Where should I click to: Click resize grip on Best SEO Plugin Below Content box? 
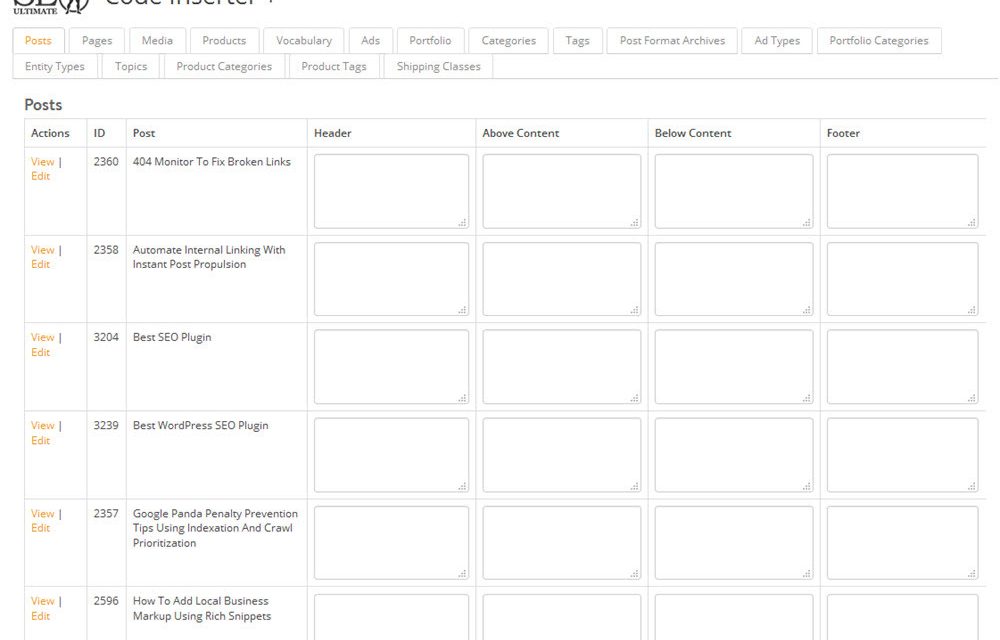click(807, 398)
